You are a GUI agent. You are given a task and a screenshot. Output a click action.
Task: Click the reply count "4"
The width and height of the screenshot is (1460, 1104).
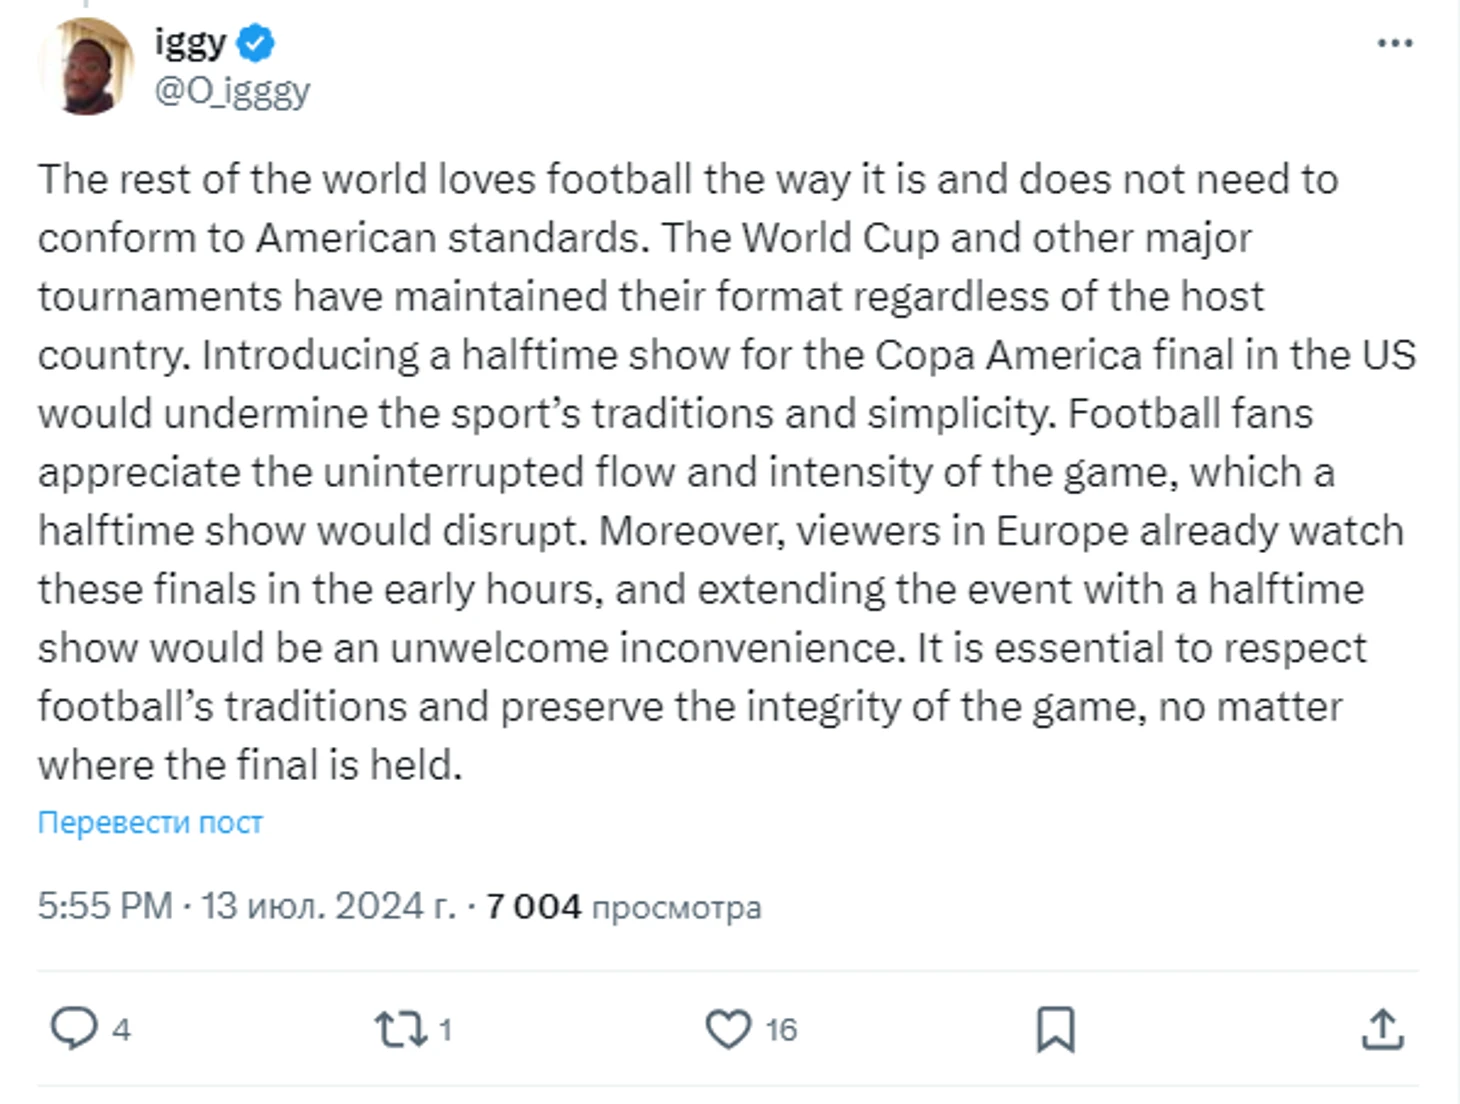121,1029
